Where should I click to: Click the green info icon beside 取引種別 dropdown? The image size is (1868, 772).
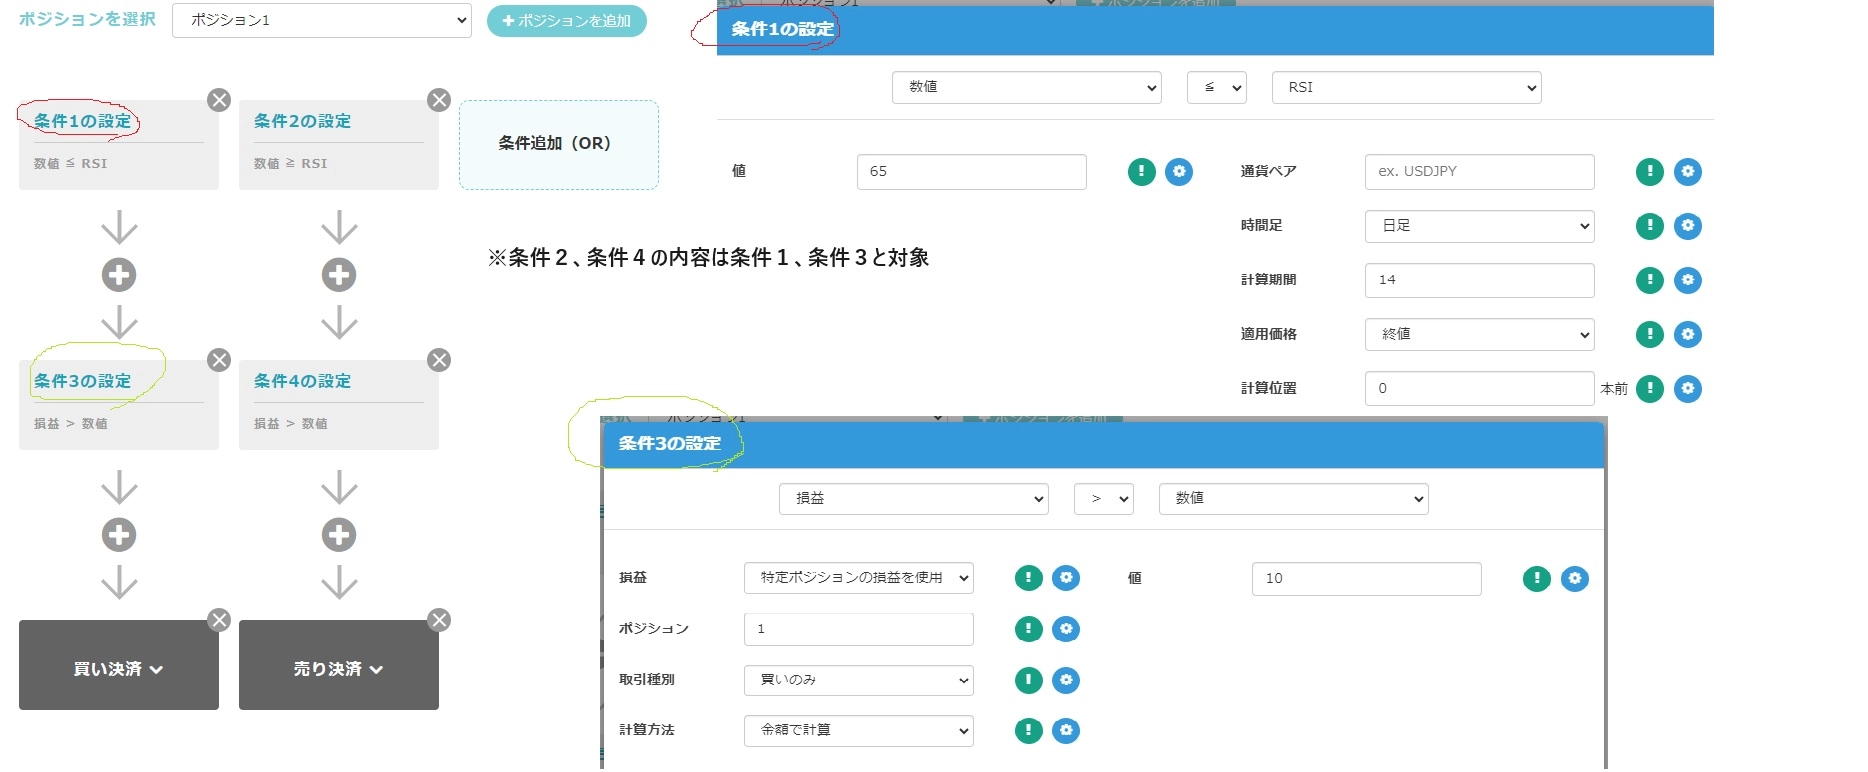(x=1028, y=680)
